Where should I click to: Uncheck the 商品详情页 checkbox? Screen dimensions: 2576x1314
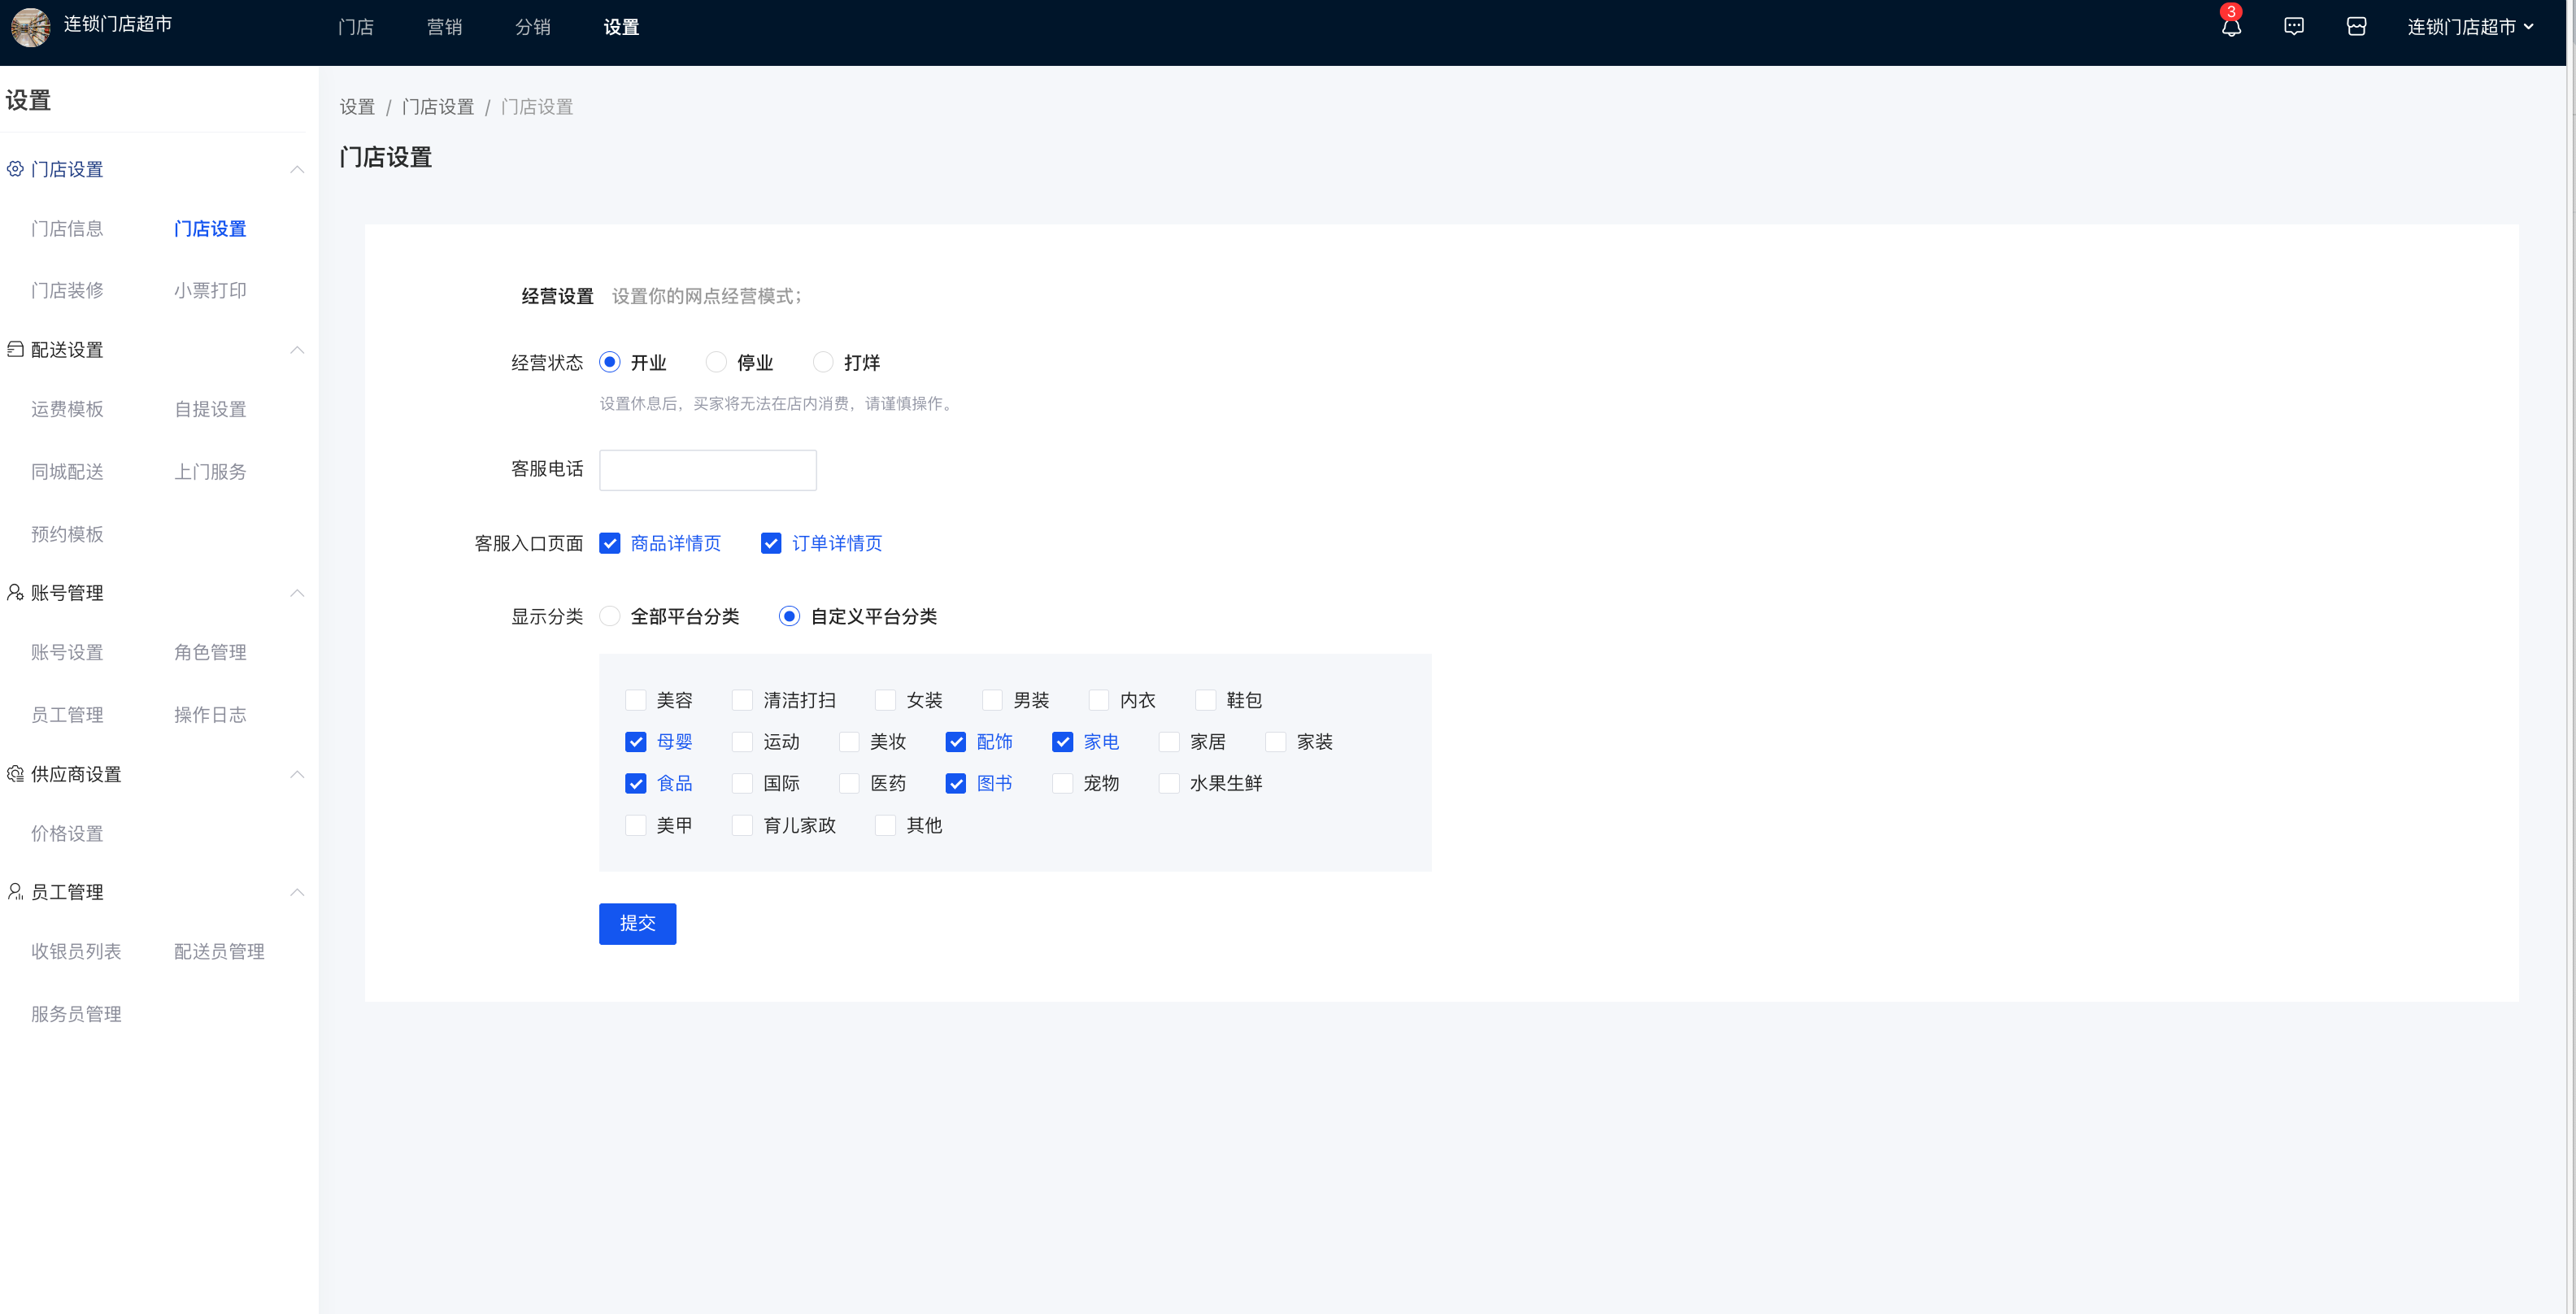point(610,543)
